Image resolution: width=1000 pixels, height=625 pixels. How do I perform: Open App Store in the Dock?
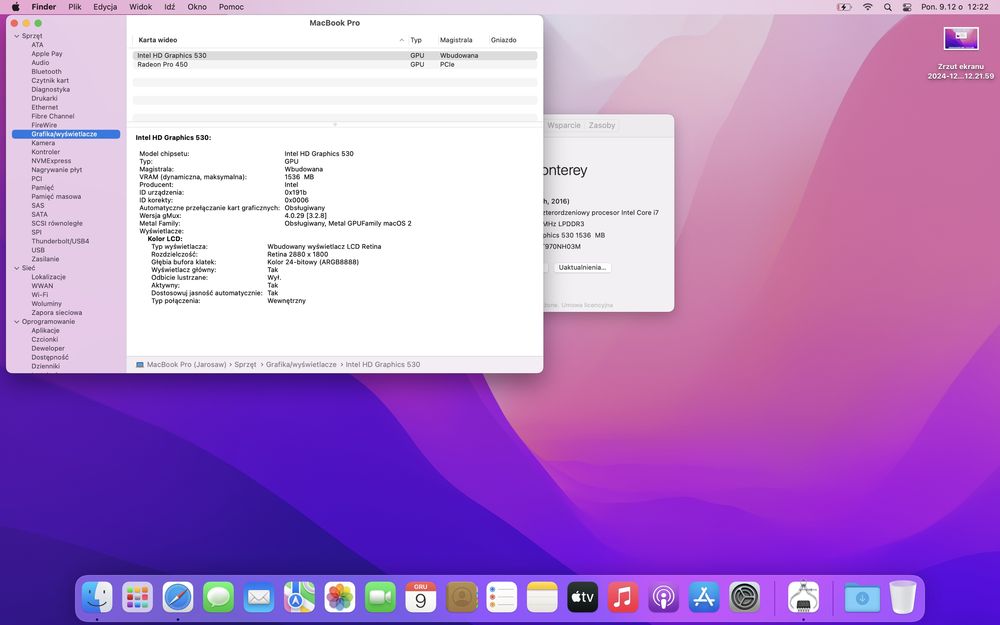(704, 598)
